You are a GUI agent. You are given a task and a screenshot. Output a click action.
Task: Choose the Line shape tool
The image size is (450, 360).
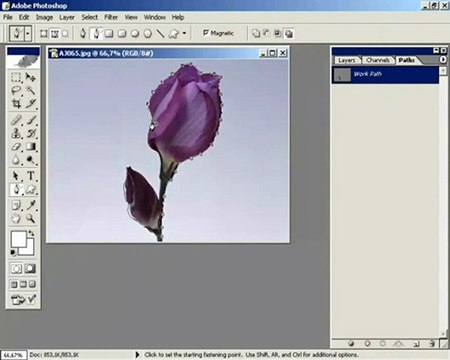coord(160,34)
